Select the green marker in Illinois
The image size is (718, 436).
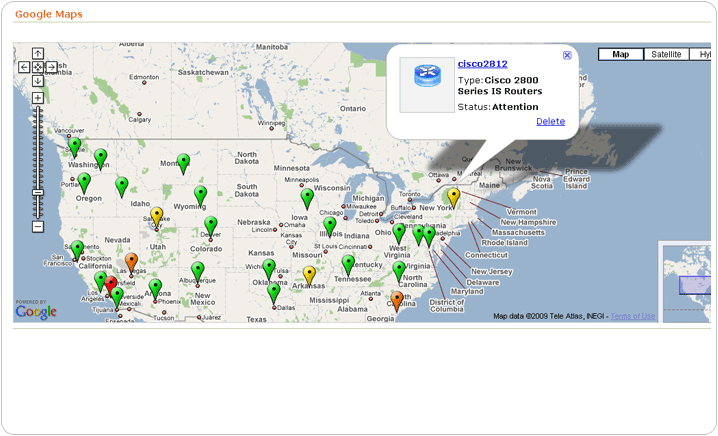pyautogui.click(x=330, y=227)
